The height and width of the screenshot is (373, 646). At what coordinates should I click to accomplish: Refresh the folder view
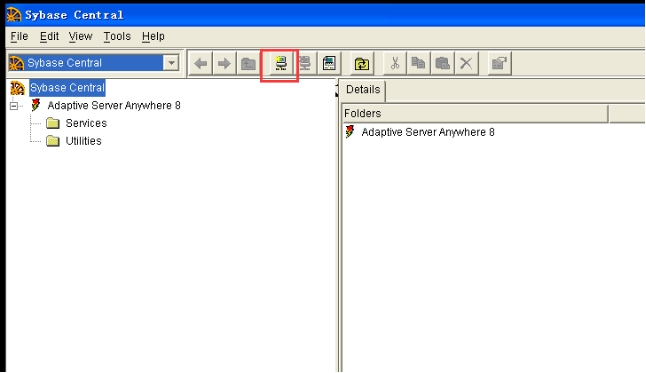pos(362,63)
